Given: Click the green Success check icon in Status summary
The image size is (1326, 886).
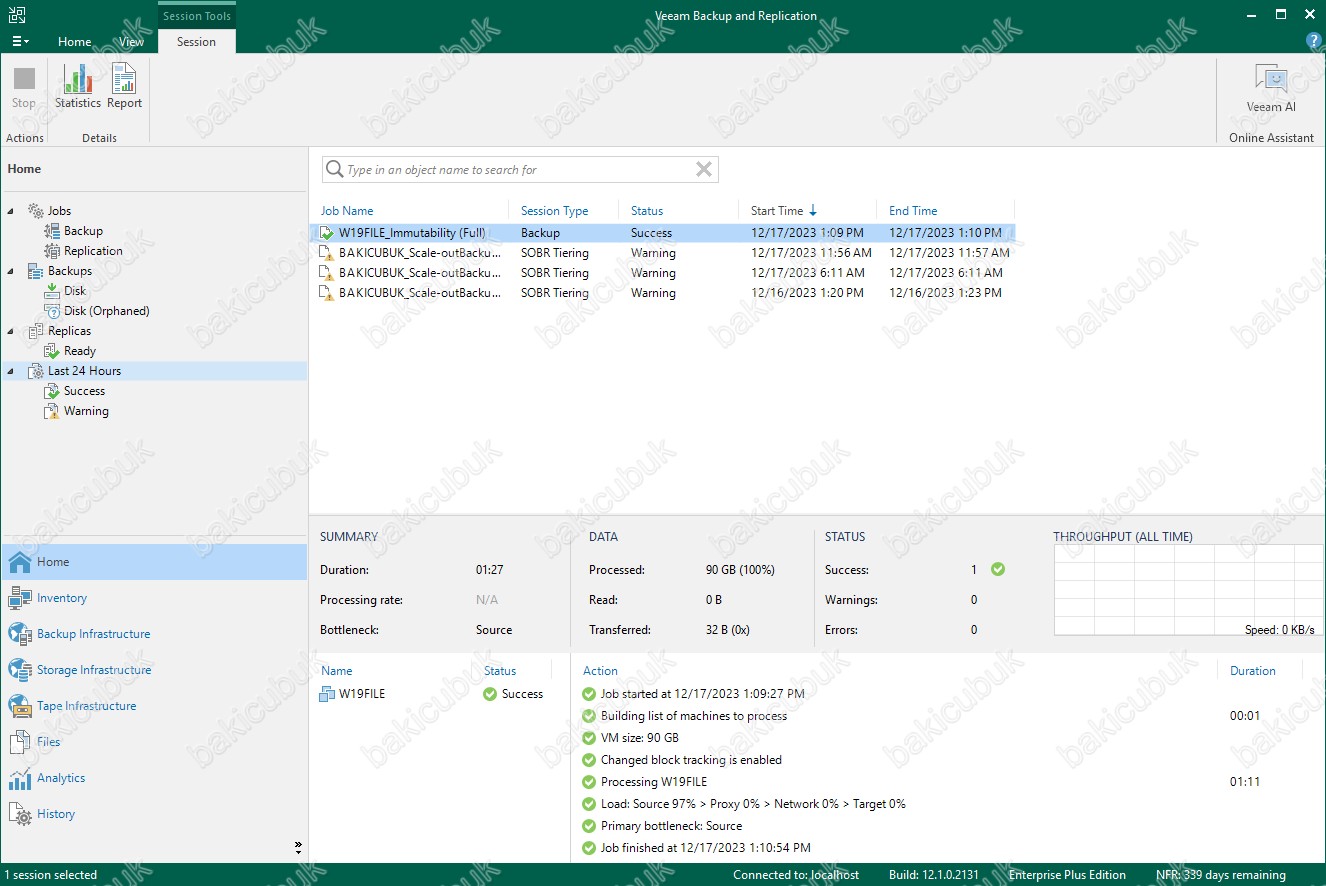Looking at the screenshot, I should coord(997,569).
